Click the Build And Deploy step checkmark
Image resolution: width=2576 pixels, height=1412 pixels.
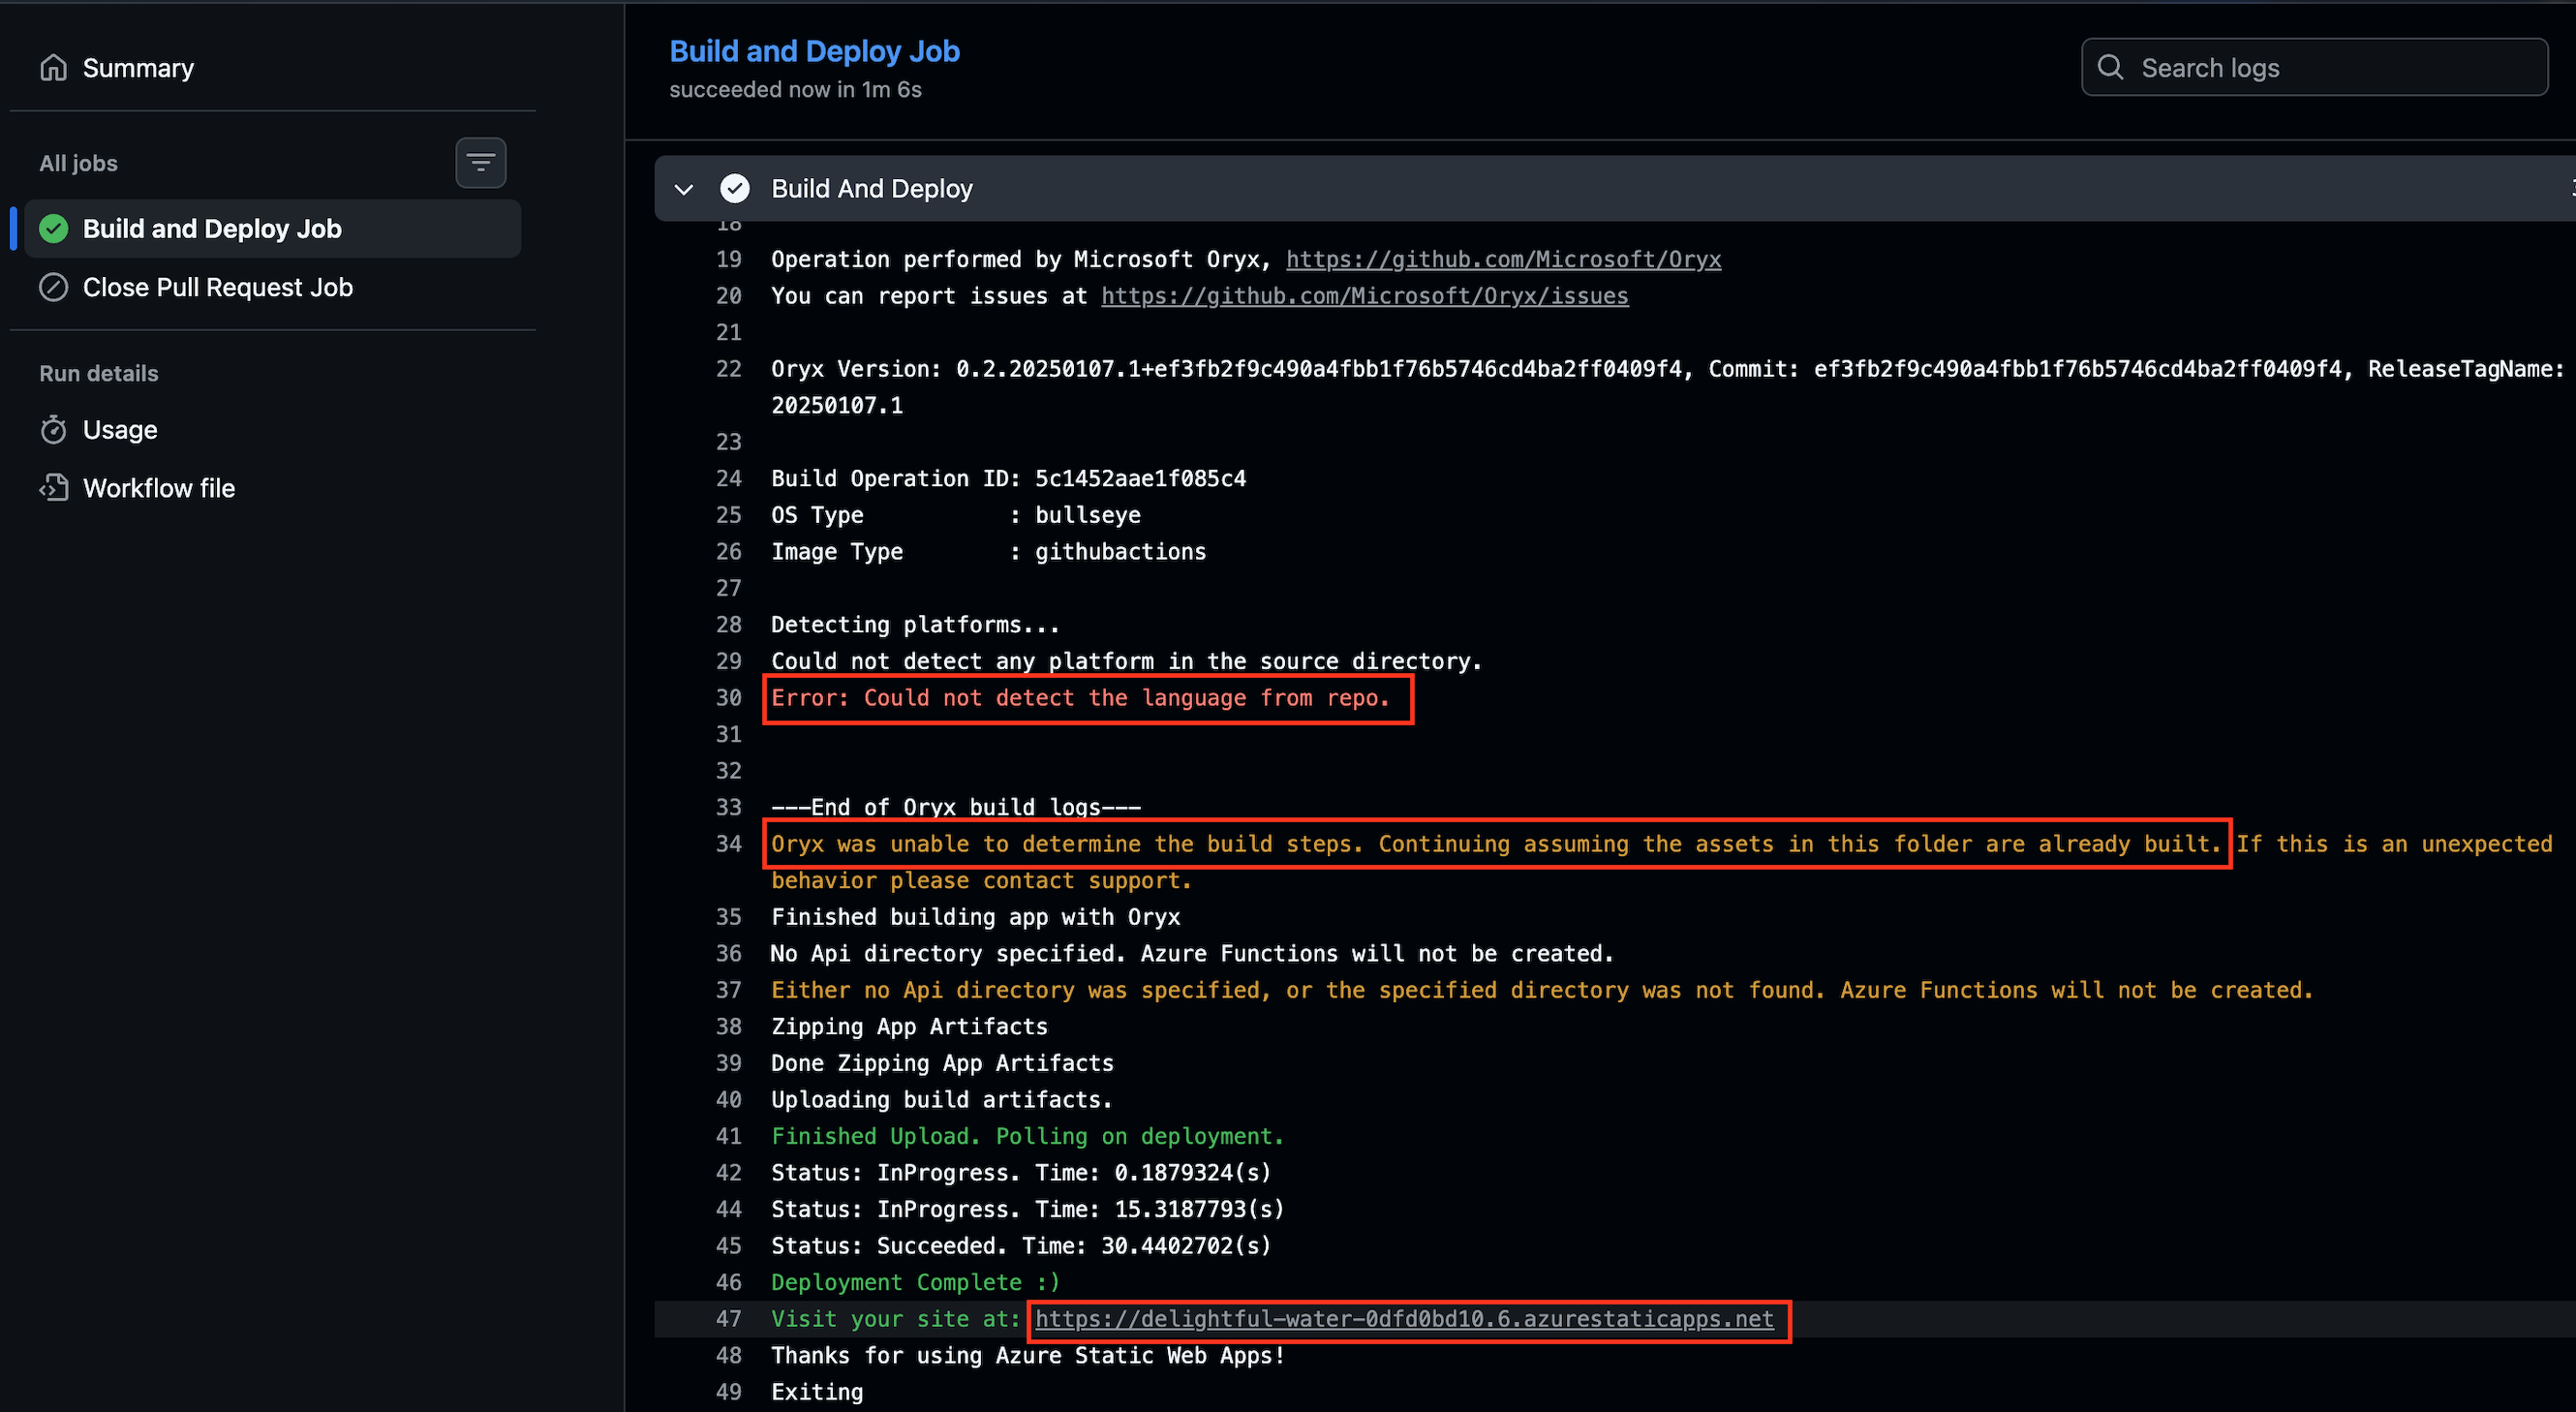(735, 188)
